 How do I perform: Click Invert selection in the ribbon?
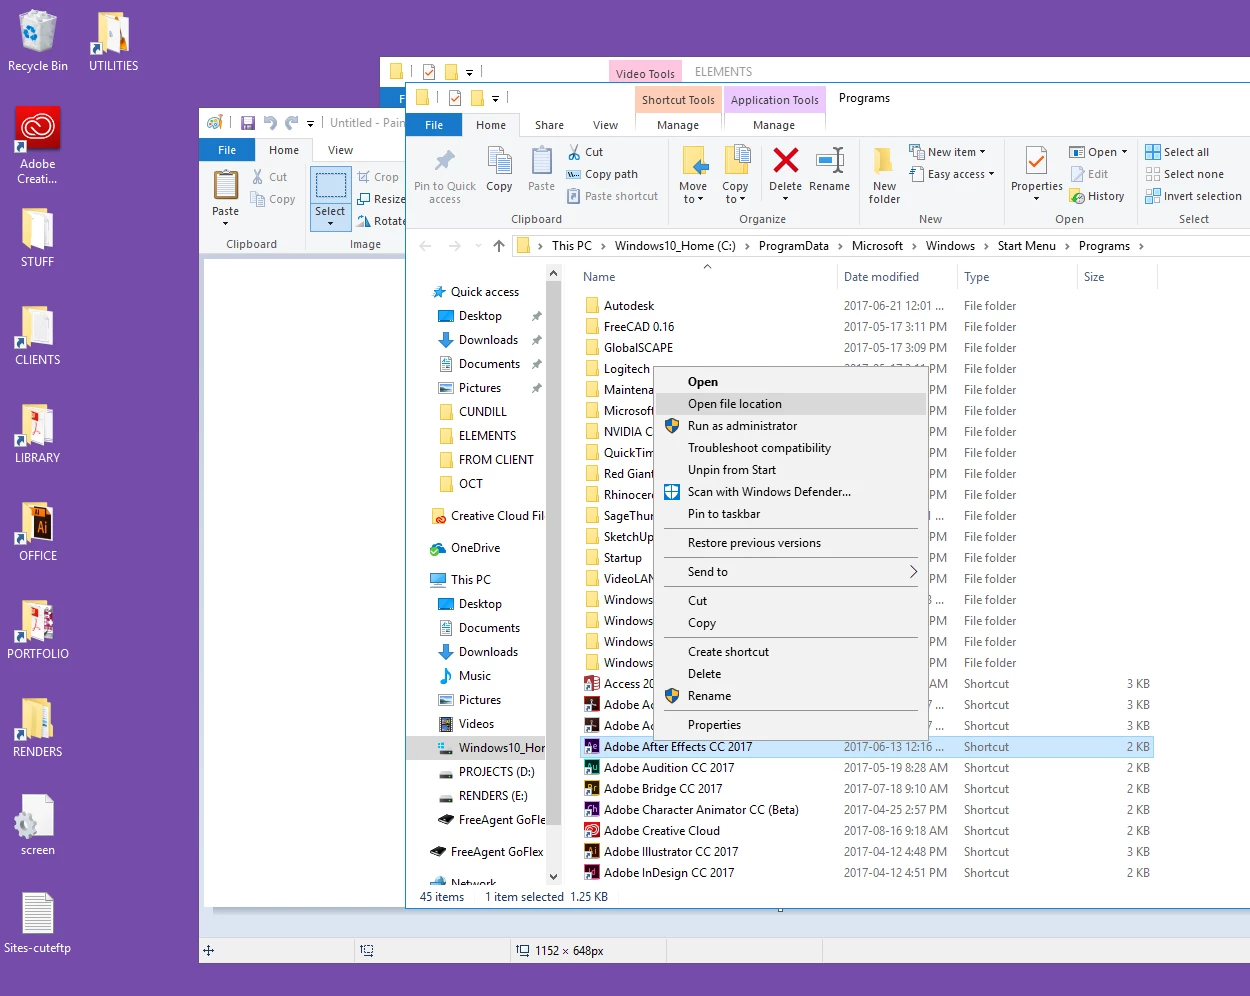pyautogui.click(x=1194, y=196)
